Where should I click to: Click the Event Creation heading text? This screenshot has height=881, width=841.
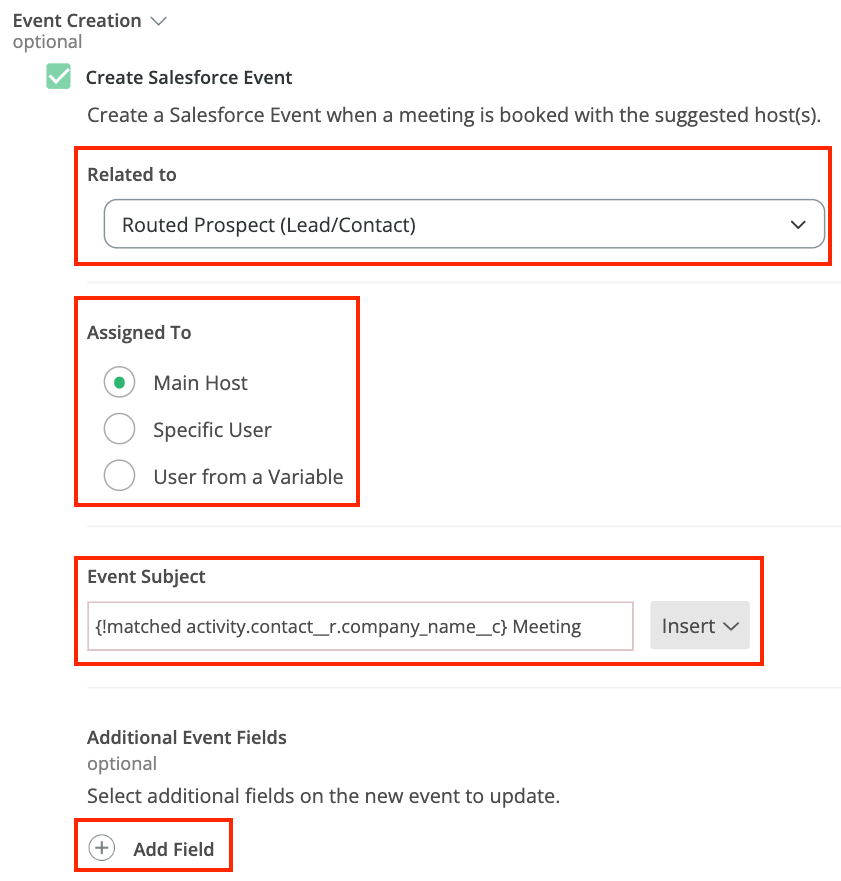tap(77, 20)
